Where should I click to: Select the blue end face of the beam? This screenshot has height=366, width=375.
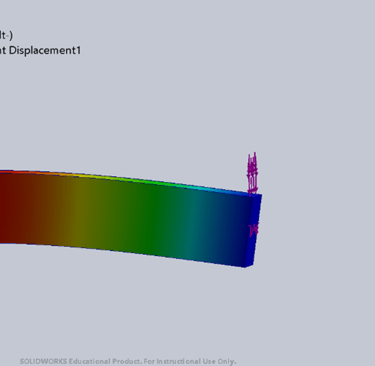(254, 230)
